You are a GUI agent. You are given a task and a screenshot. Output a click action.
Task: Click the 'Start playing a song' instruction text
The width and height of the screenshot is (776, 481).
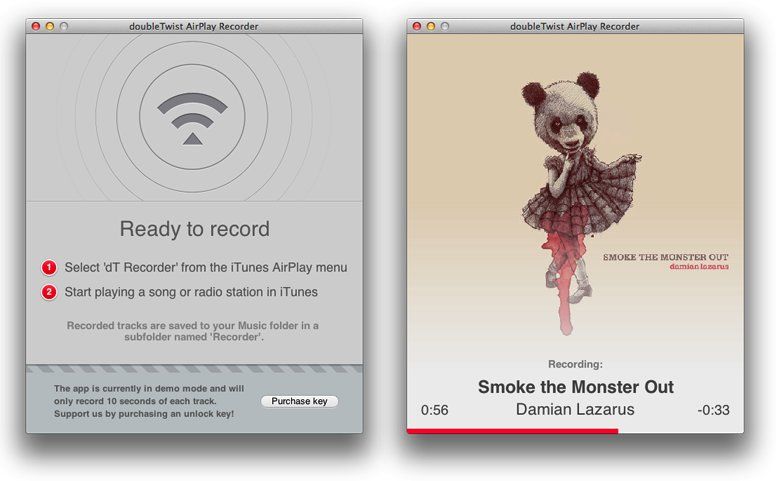[x=191, y=293]
